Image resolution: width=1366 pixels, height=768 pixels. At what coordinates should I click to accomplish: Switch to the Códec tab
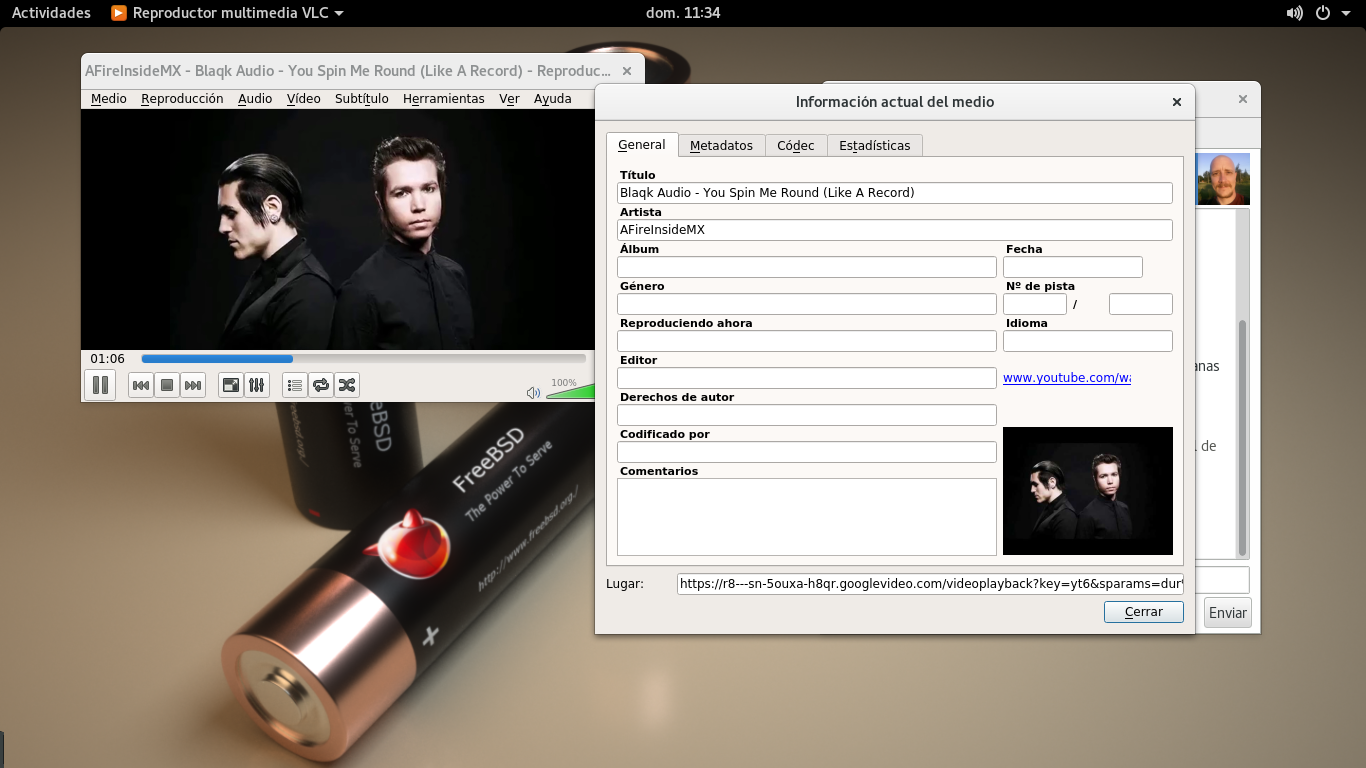pyautogui.click(x=796, y=146)
